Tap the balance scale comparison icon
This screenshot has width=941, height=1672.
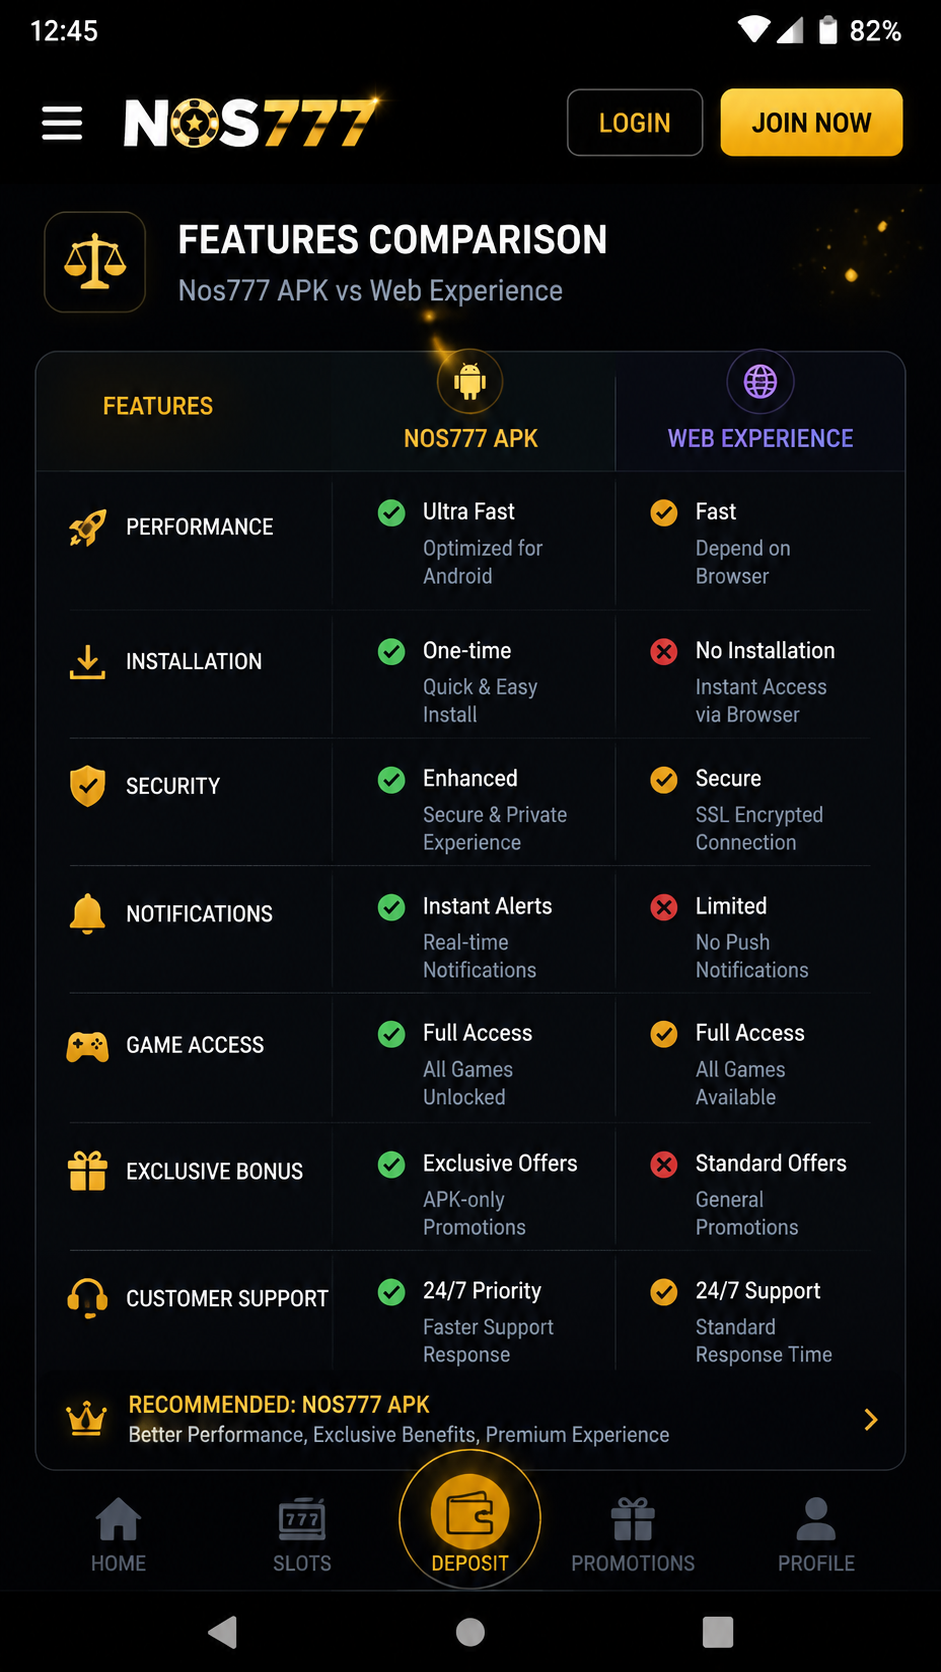(x=95, y=262)
